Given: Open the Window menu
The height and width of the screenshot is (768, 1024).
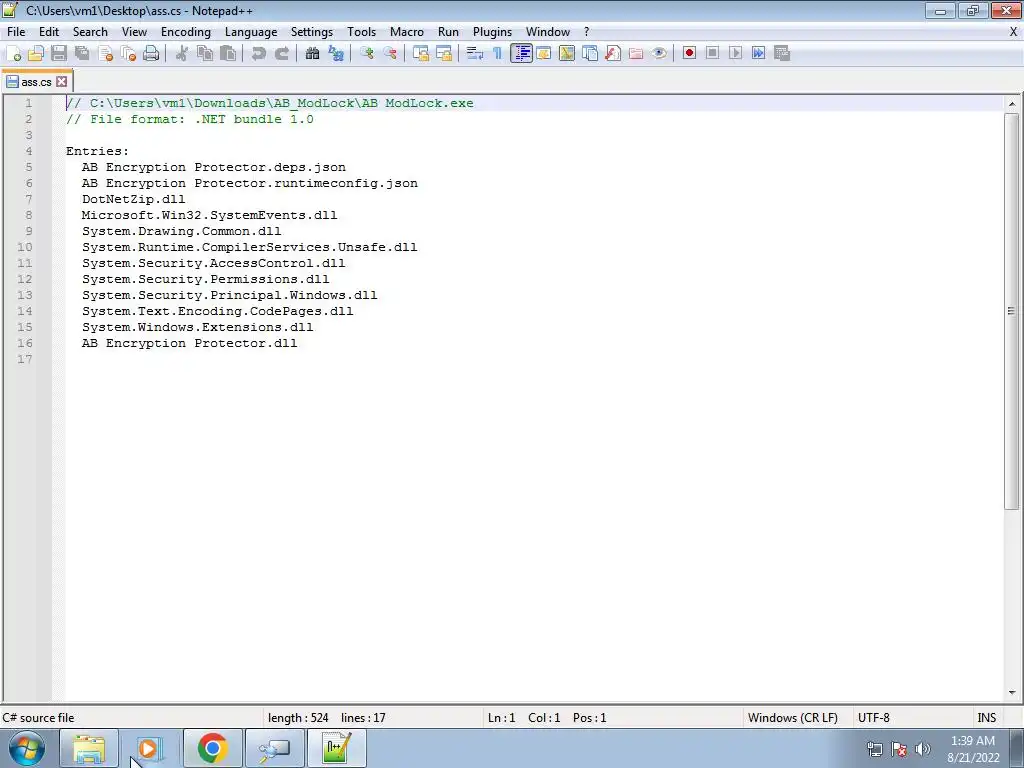Looking at the screenshot, I should [x=548, y=32].
